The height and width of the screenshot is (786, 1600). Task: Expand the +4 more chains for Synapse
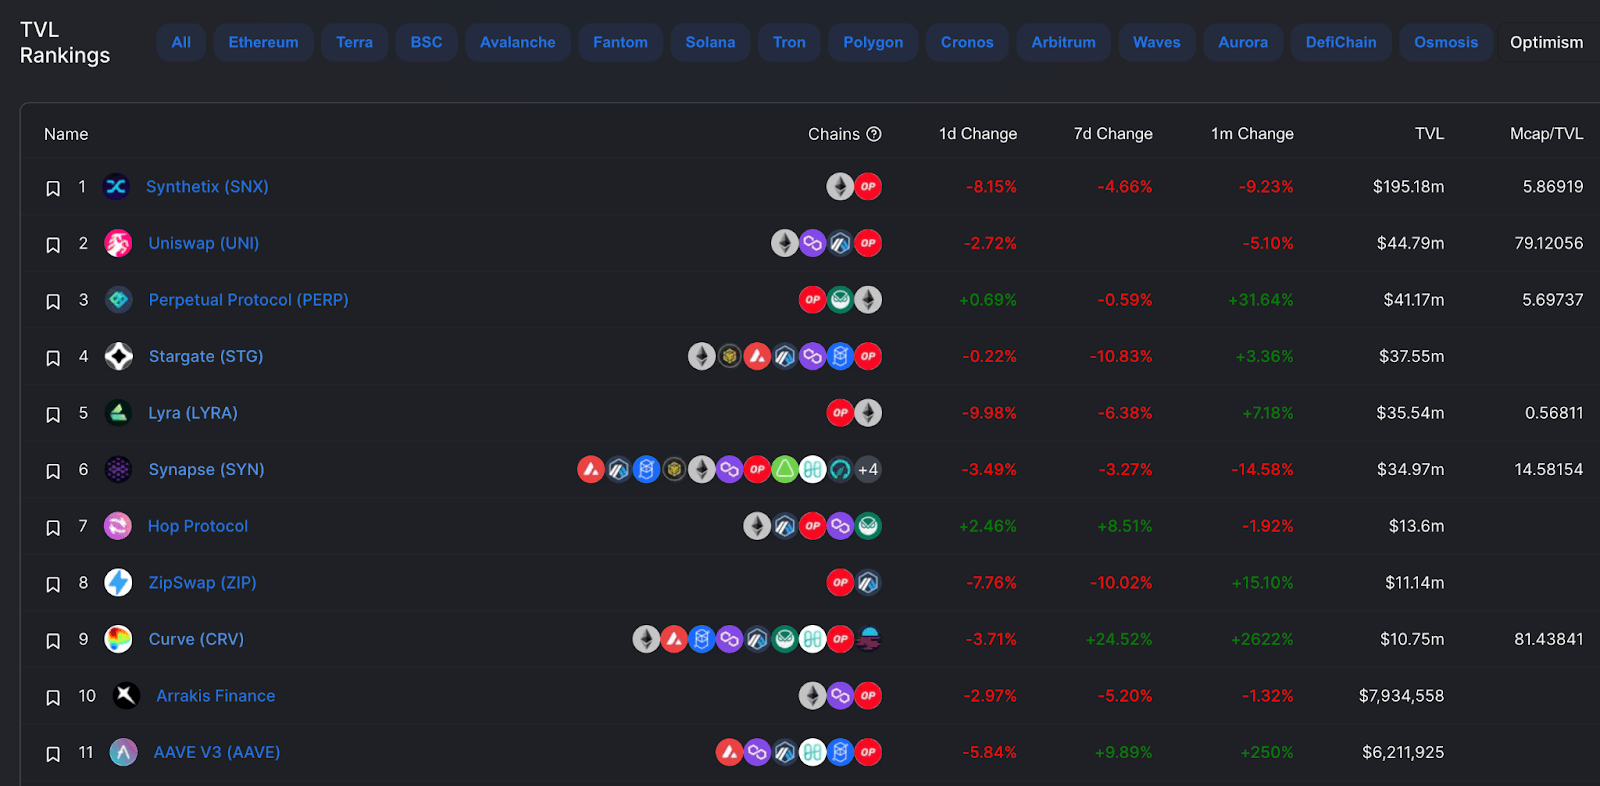(x=868, y=469)
